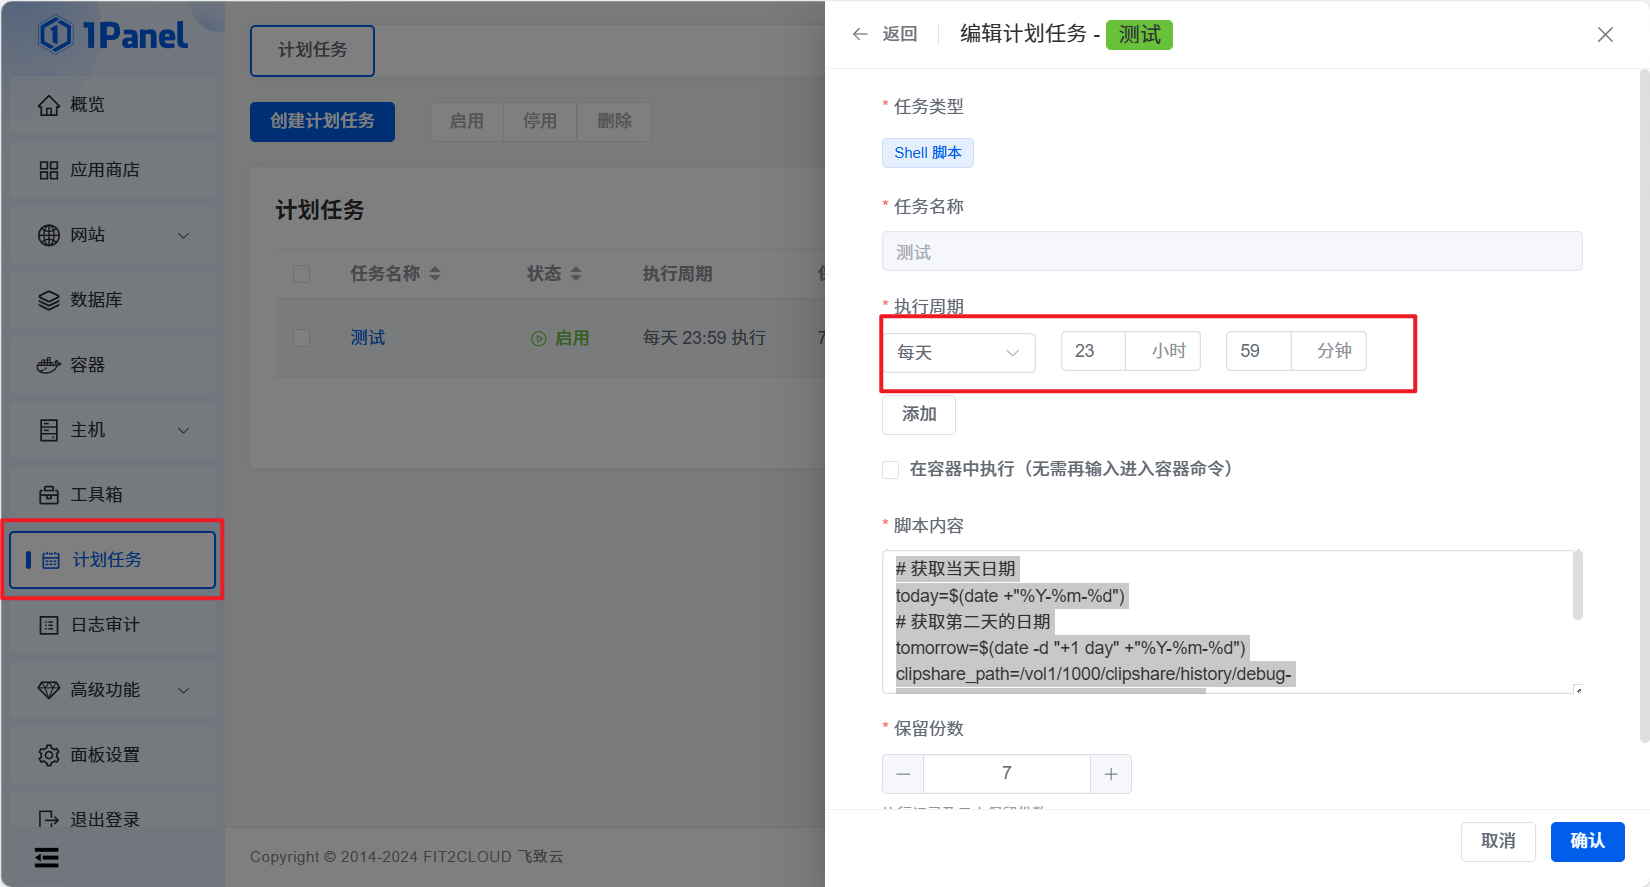The image size is (1650, 887).
Task: Click the panel settings gear icon
Action: click(x=49, y=755)
